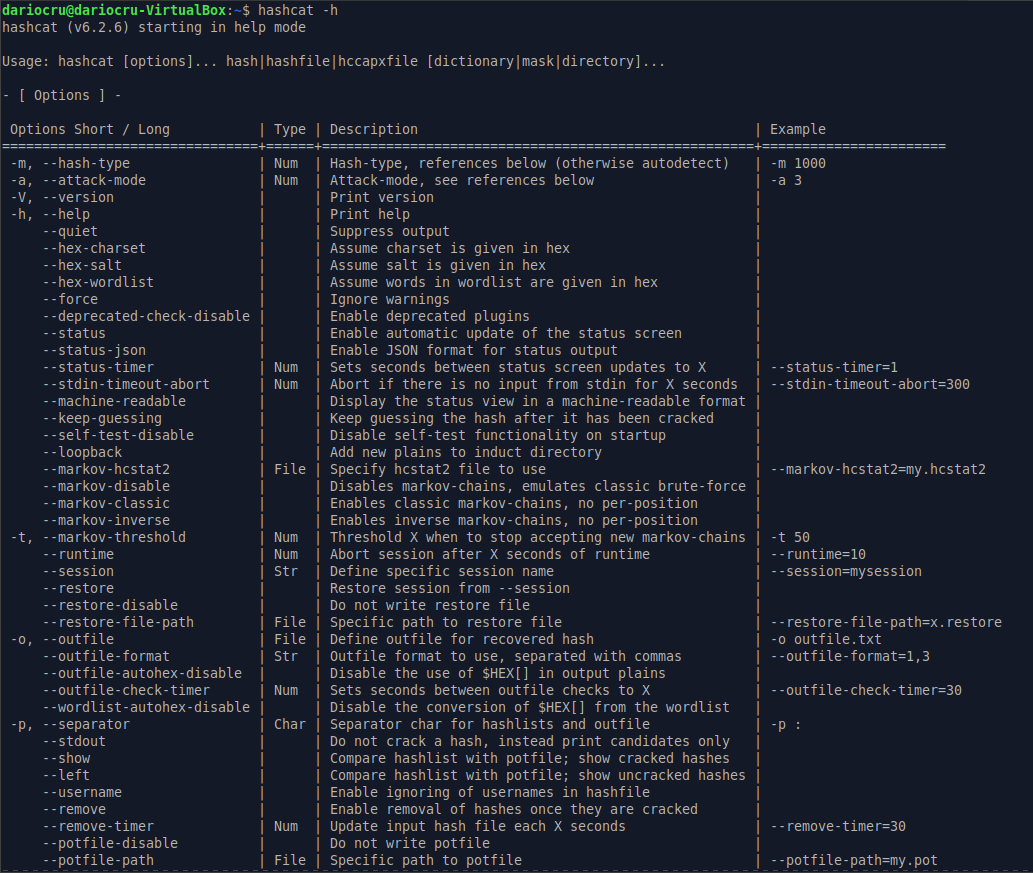Viewport: 1033px width, 873px height.
Task: Click the 'Char' type value
Action: pos(290,725)
